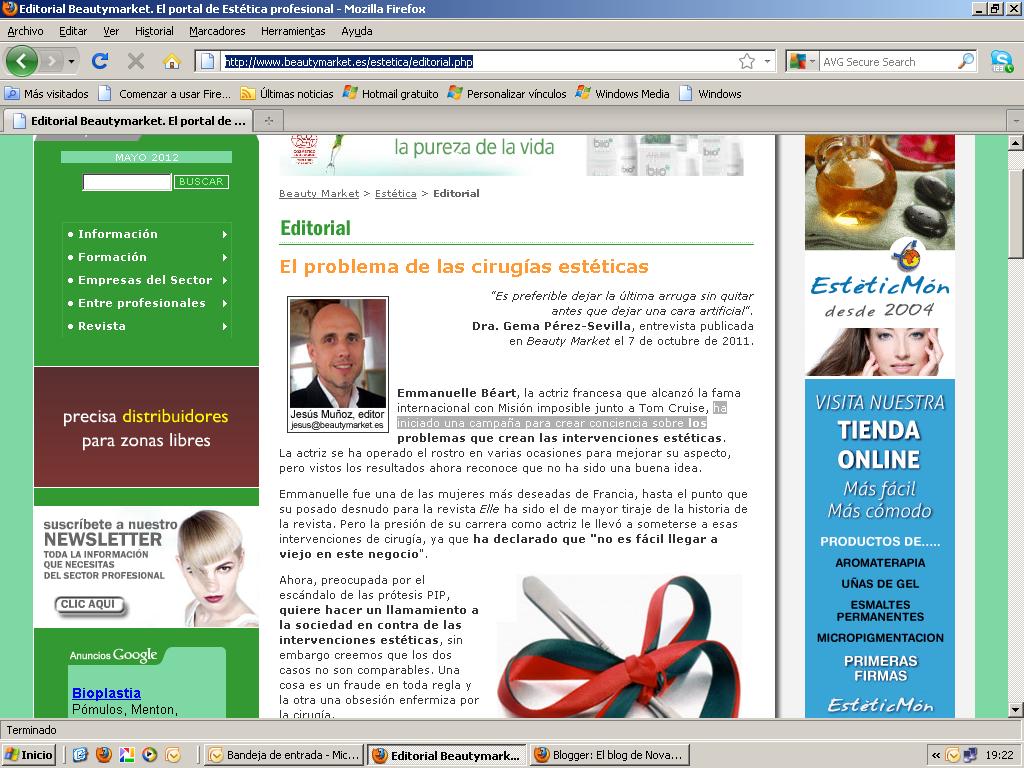Click the vertical scrollbar up arrow

(1016, 142)
